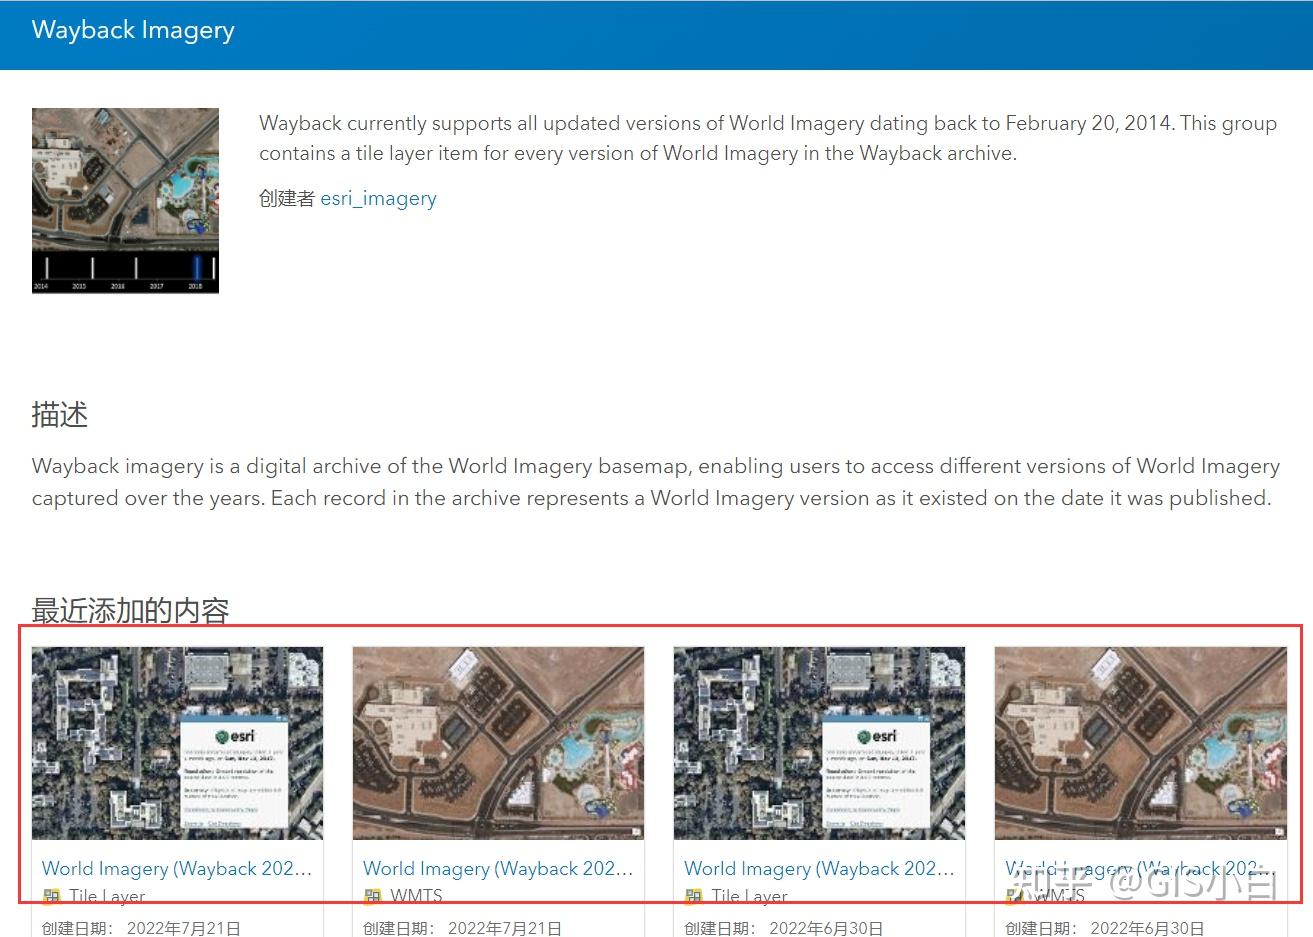Open the first World Imagery (Wayback) item

click(176, 868)
